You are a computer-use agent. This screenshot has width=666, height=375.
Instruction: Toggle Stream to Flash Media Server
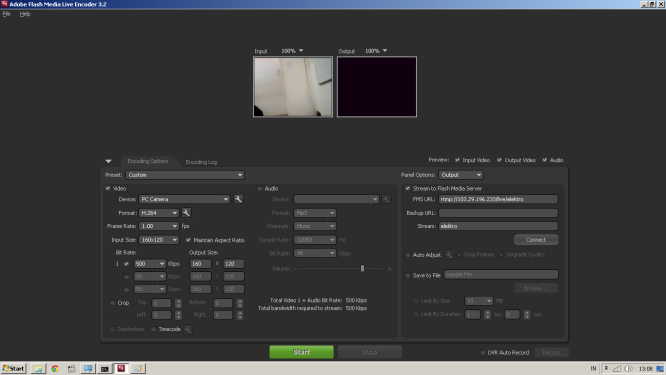[x=408, y=188]
